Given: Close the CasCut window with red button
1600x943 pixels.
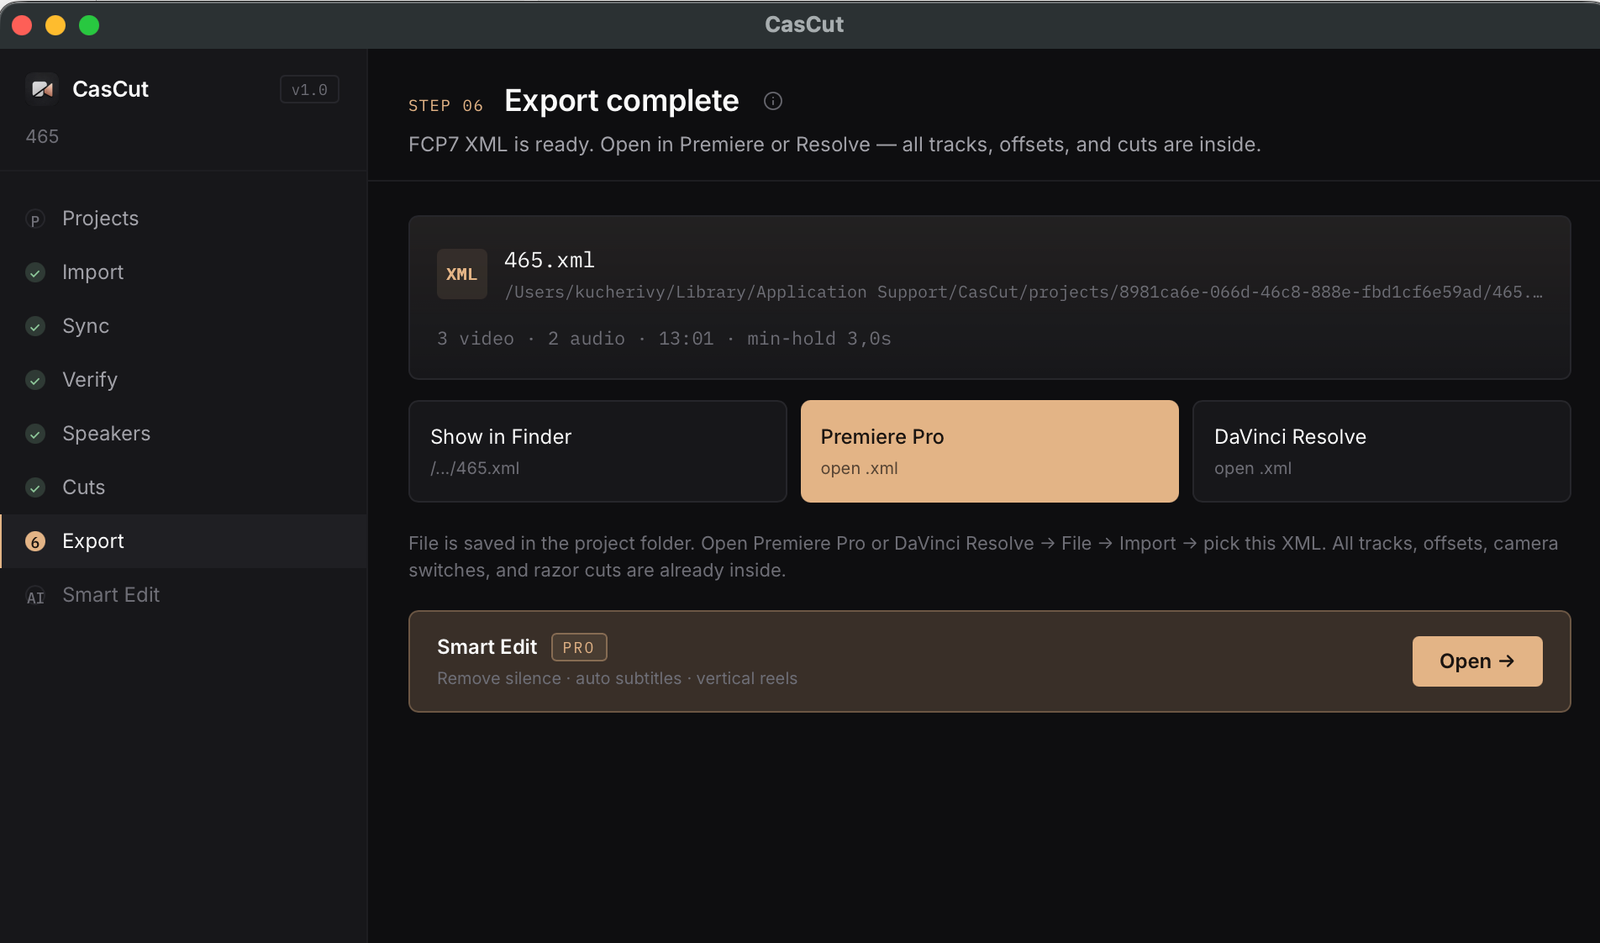Looking at the screenshot, I should tap(22, 25).
